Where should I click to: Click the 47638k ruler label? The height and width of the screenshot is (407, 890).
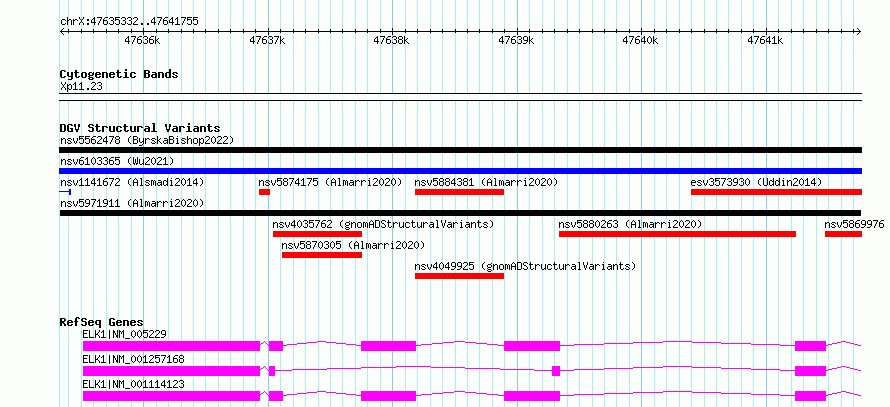pyautogui.click(x=391, y=40)
